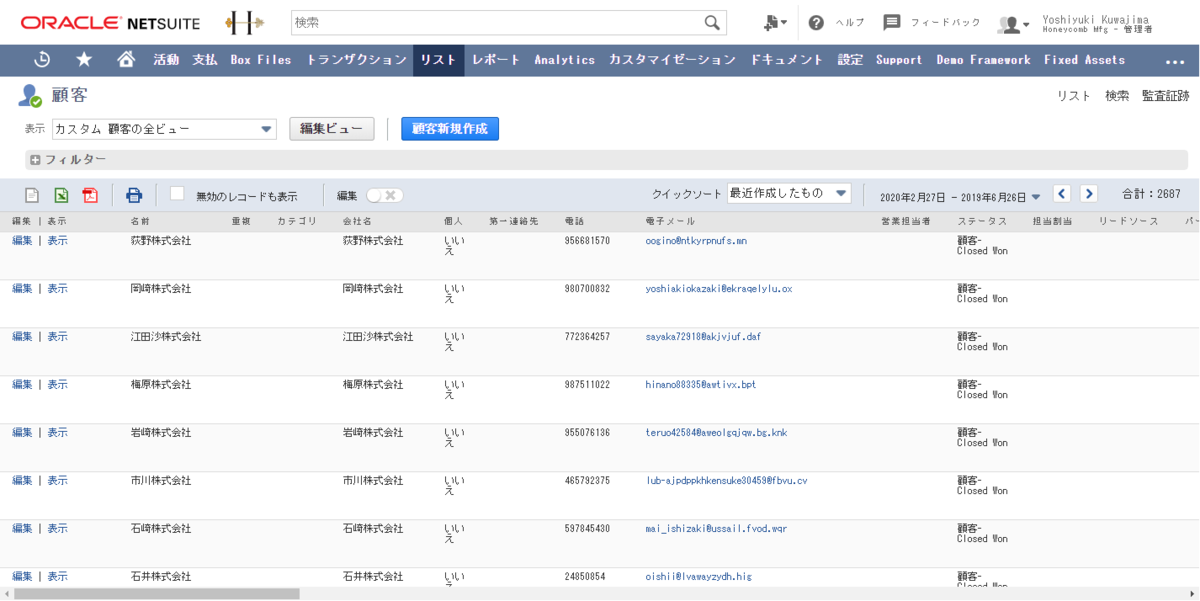The image size is (1200, 601).
Task: Click the global search input field
Action: tap(497, 23)
